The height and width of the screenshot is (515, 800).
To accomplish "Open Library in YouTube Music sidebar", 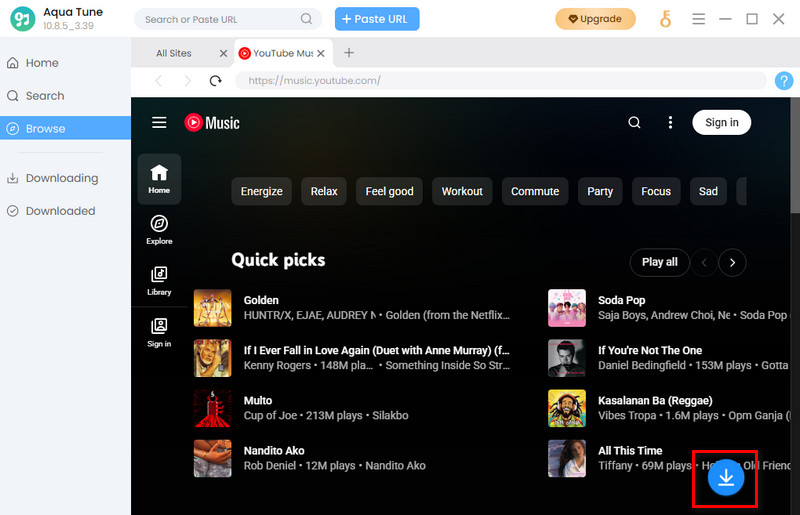I will (159, 281).
